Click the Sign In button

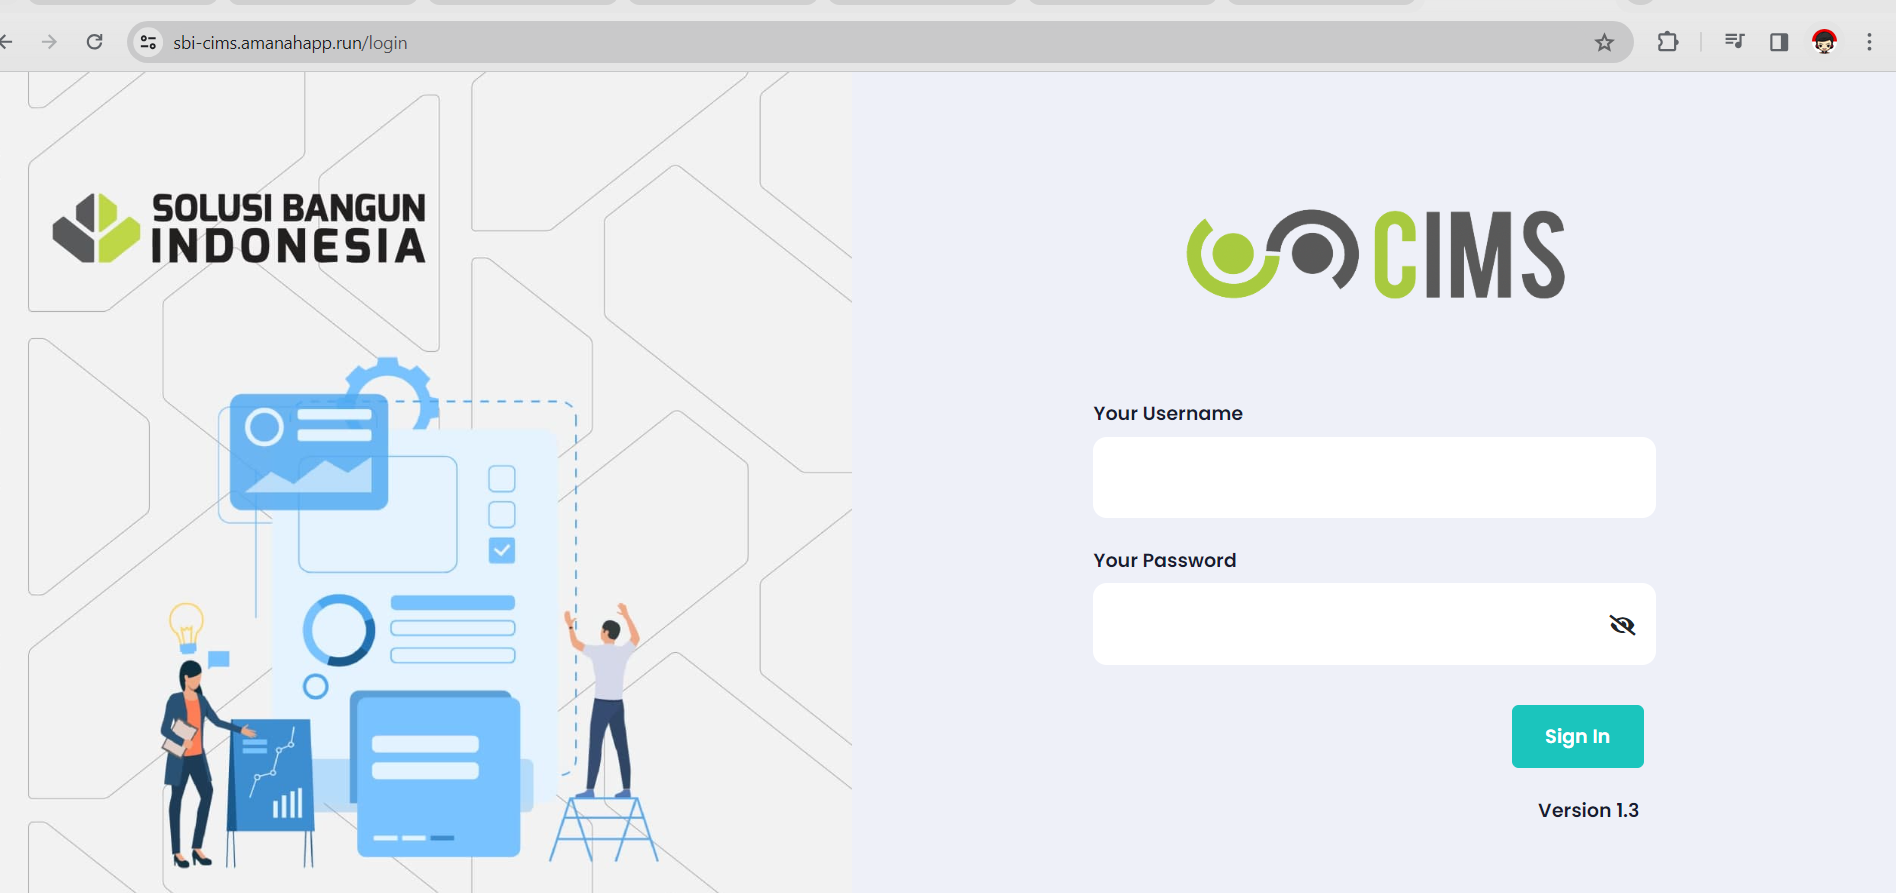(x=1577, y=736)
